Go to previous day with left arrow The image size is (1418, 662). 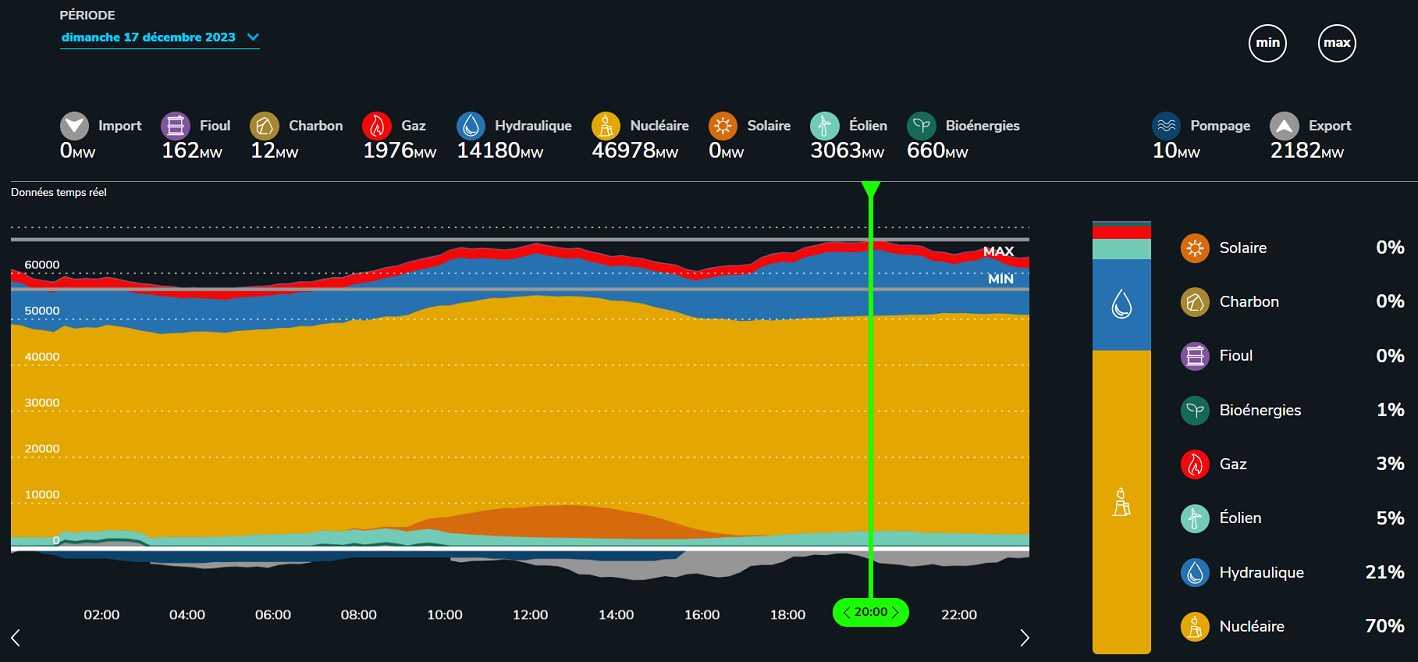15,637
